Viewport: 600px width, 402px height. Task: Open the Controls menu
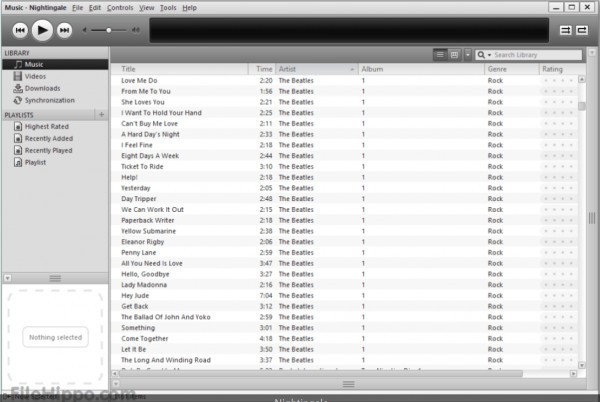120,8
